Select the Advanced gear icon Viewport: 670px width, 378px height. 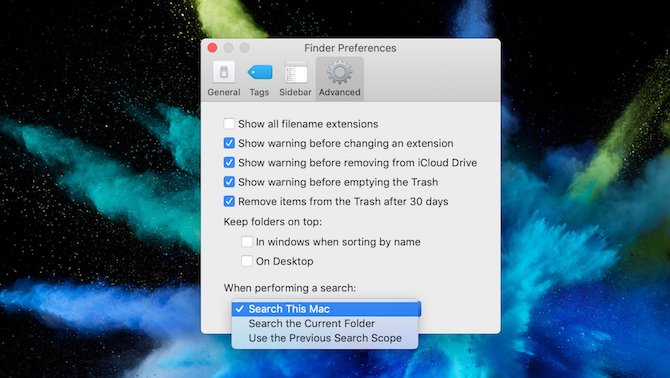point(340,72)
